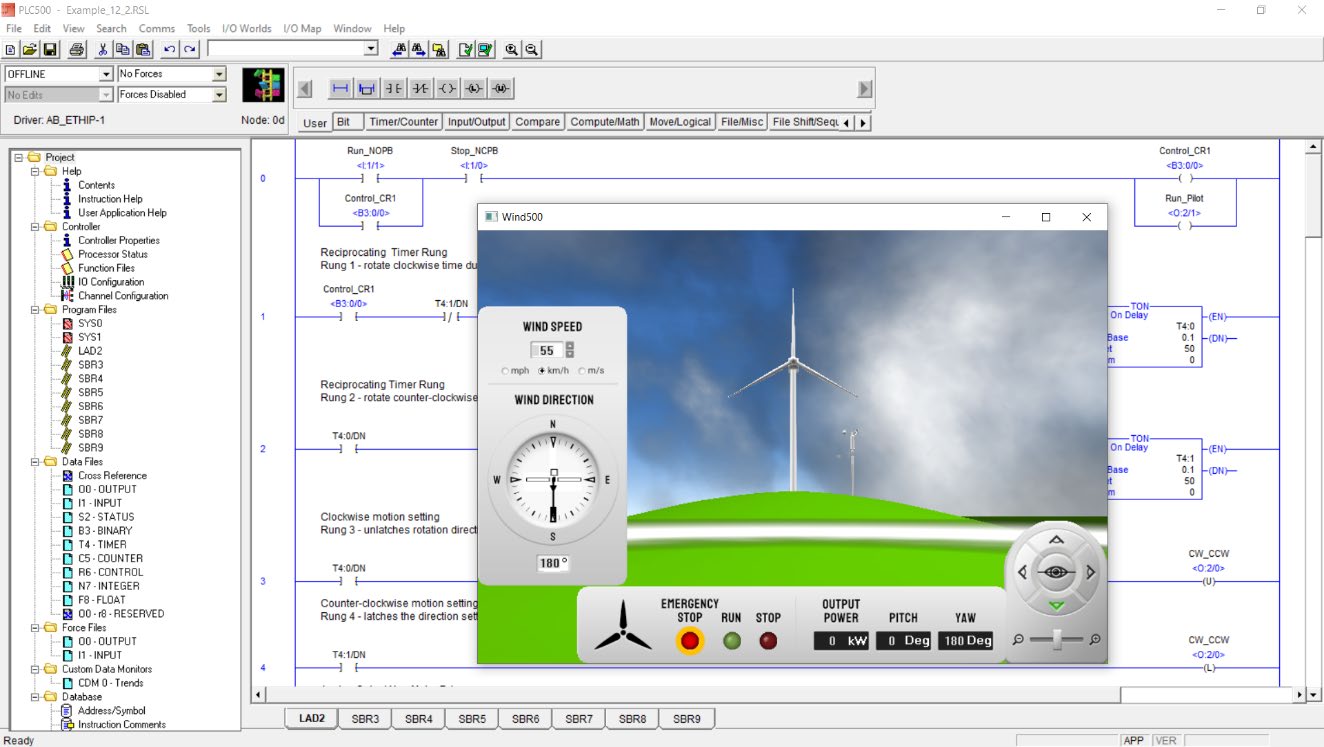This screenshot has height=747, width=1324.
Task: Collapse the Data Files tree node
Action: point(34,462)
